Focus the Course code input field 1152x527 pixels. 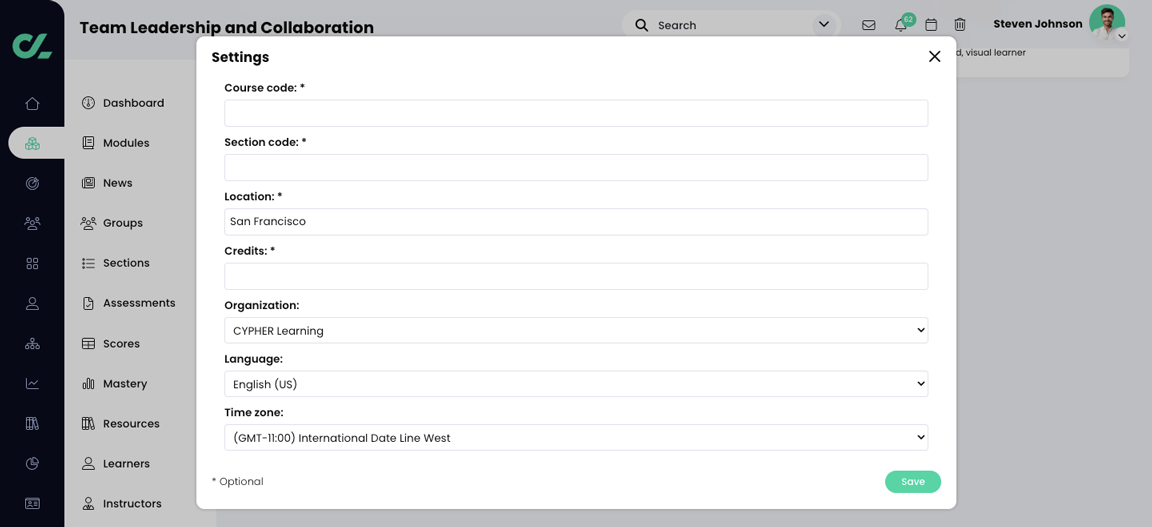tap(576, 113)
